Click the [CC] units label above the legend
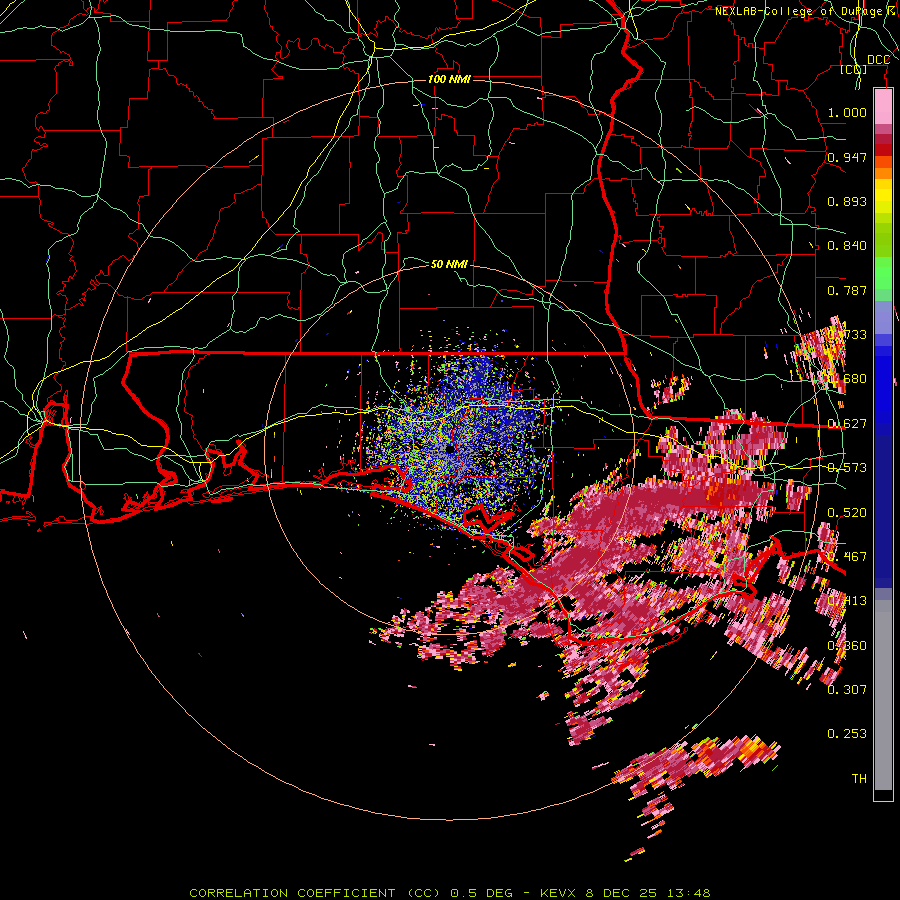Image resolution: width=900 pixels, height=900 pixels. [853, 70]
